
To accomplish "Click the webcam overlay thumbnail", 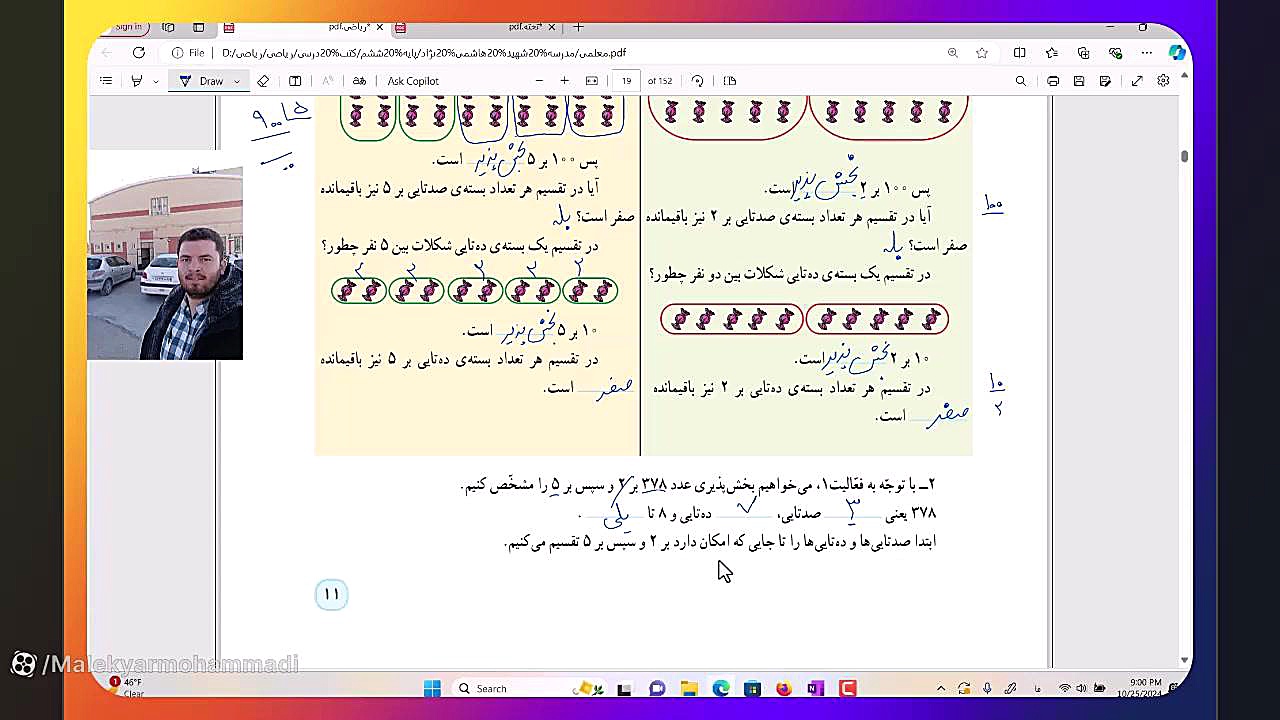I will tap(165, 263).
